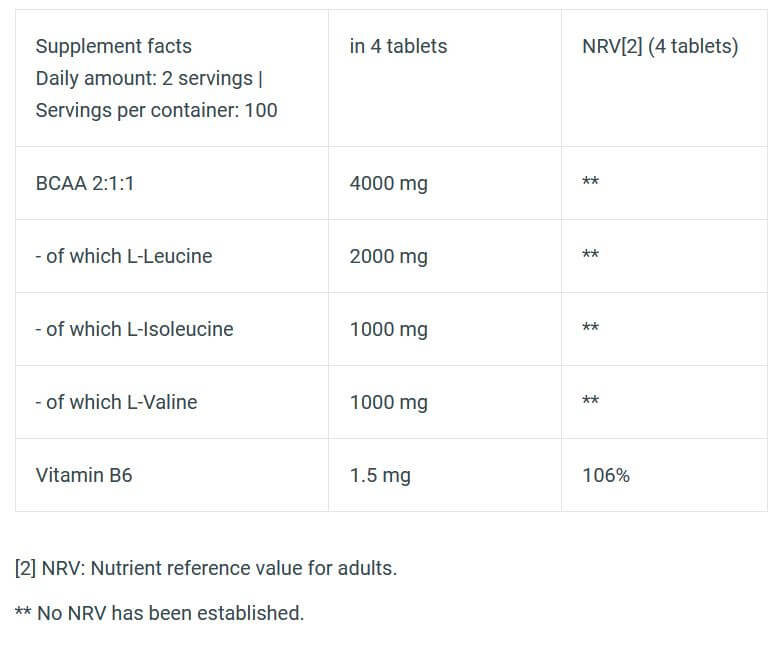
Task: Click the '[2] NRV: Nutrient reference value' footnote
Action: (x=206, y=568)
